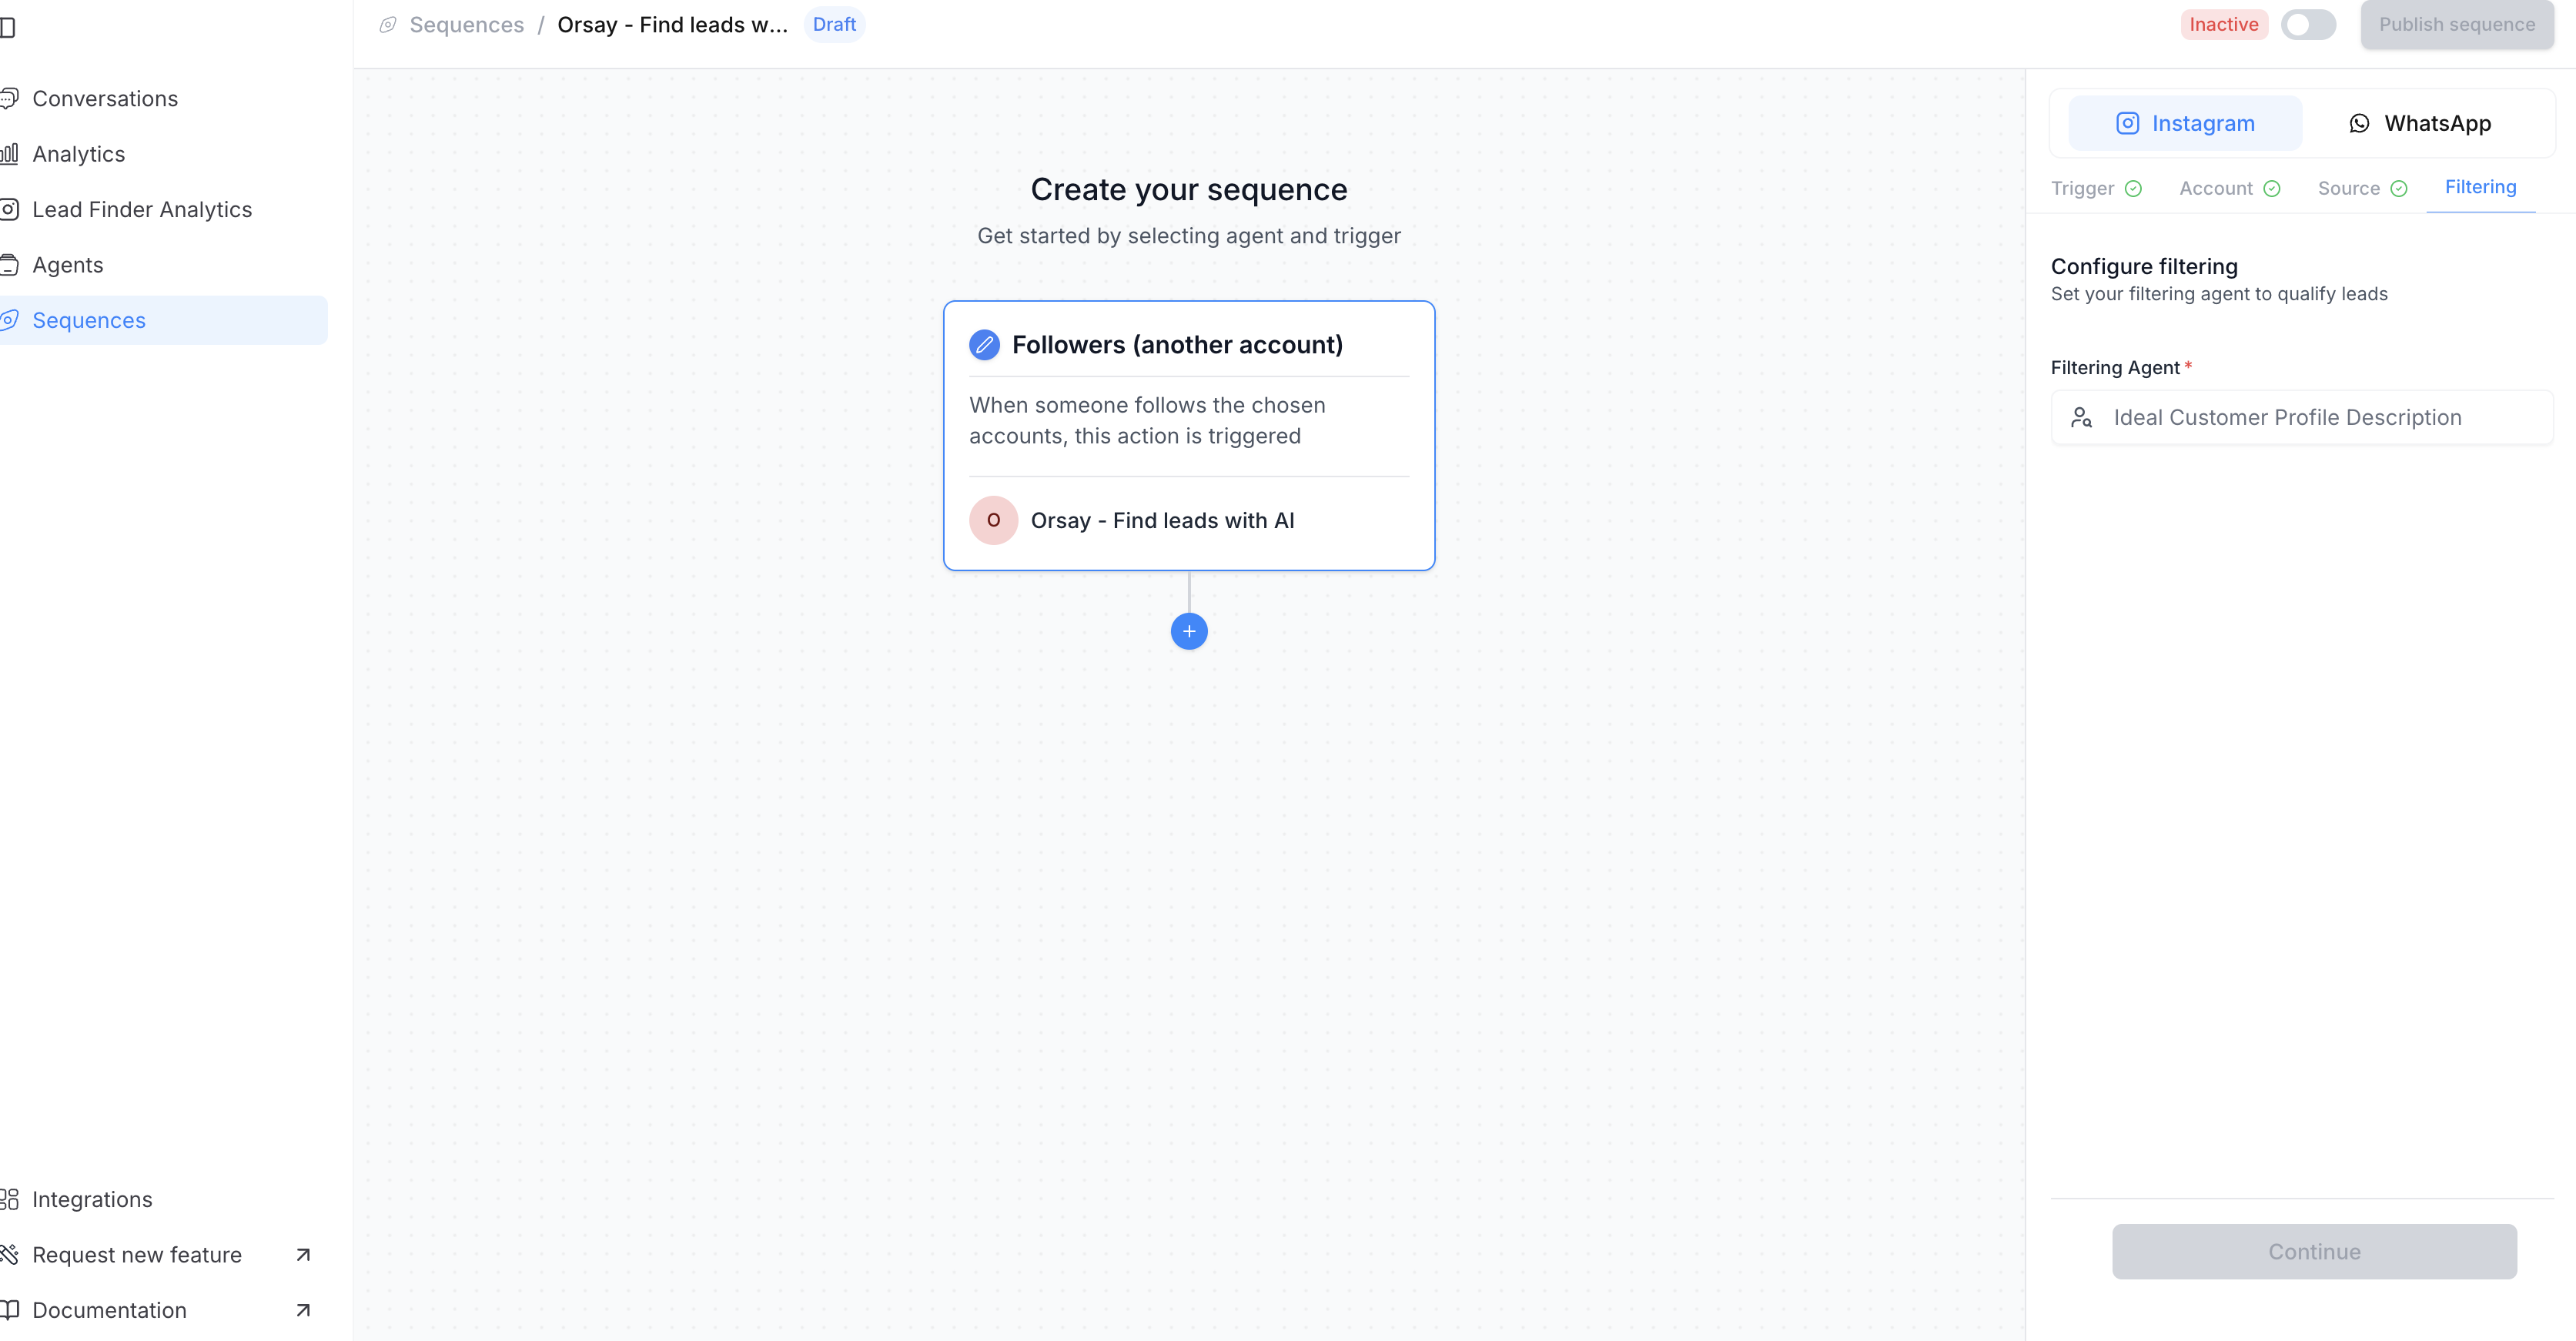
Task: Click the Sequences breadcrumb icon
Action: (388, 25)
